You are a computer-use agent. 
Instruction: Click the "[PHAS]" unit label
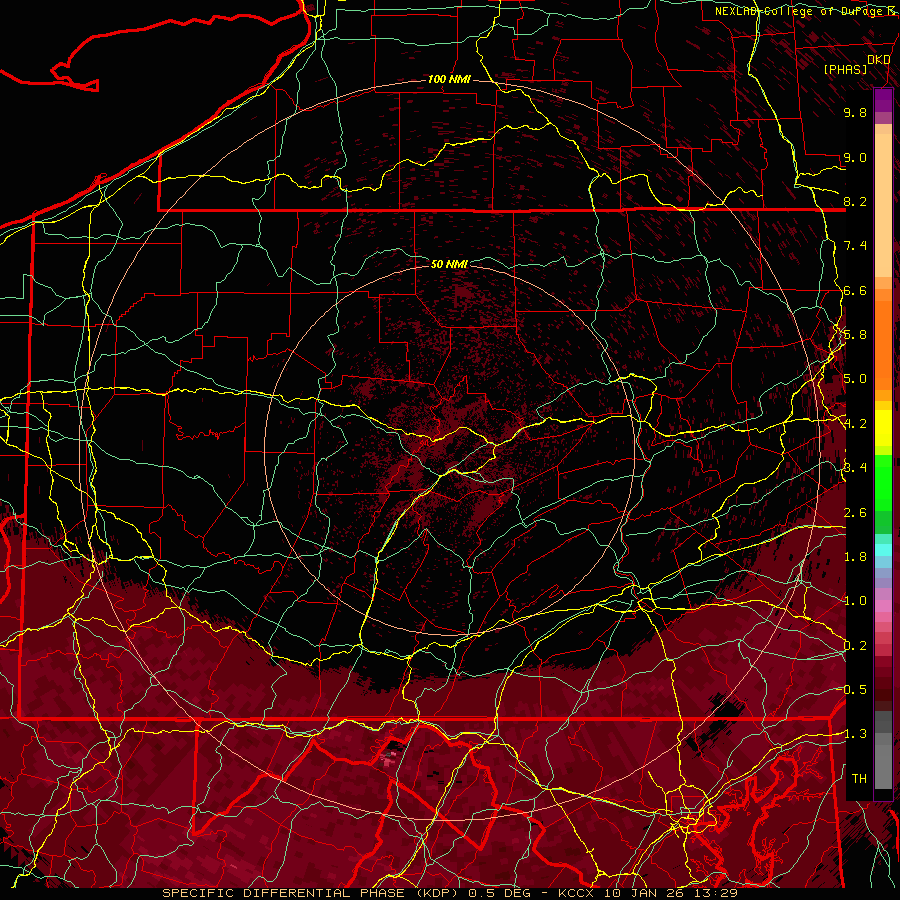845,69
